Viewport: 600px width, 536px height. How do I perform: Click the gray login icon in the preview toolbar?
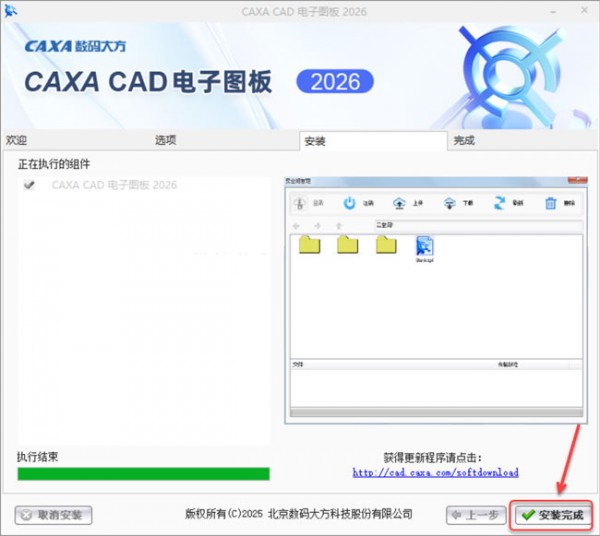[300, 203]
